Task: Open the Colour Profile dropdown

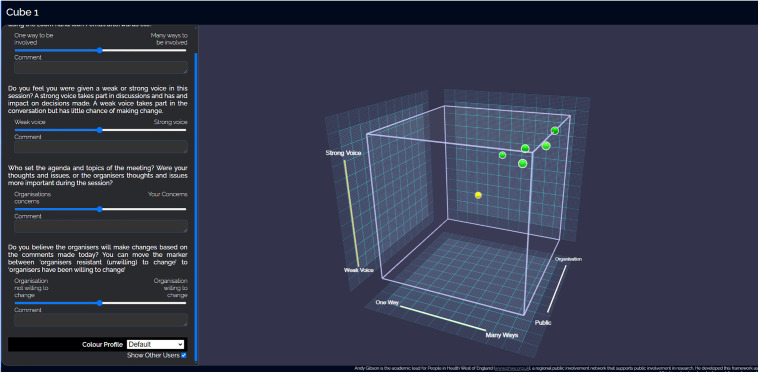Action: point(155,344)
